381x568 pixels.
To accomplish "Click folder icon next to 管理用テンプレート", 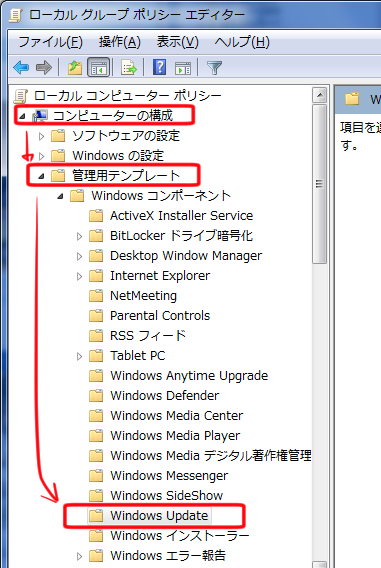I will tap(58, 176).
